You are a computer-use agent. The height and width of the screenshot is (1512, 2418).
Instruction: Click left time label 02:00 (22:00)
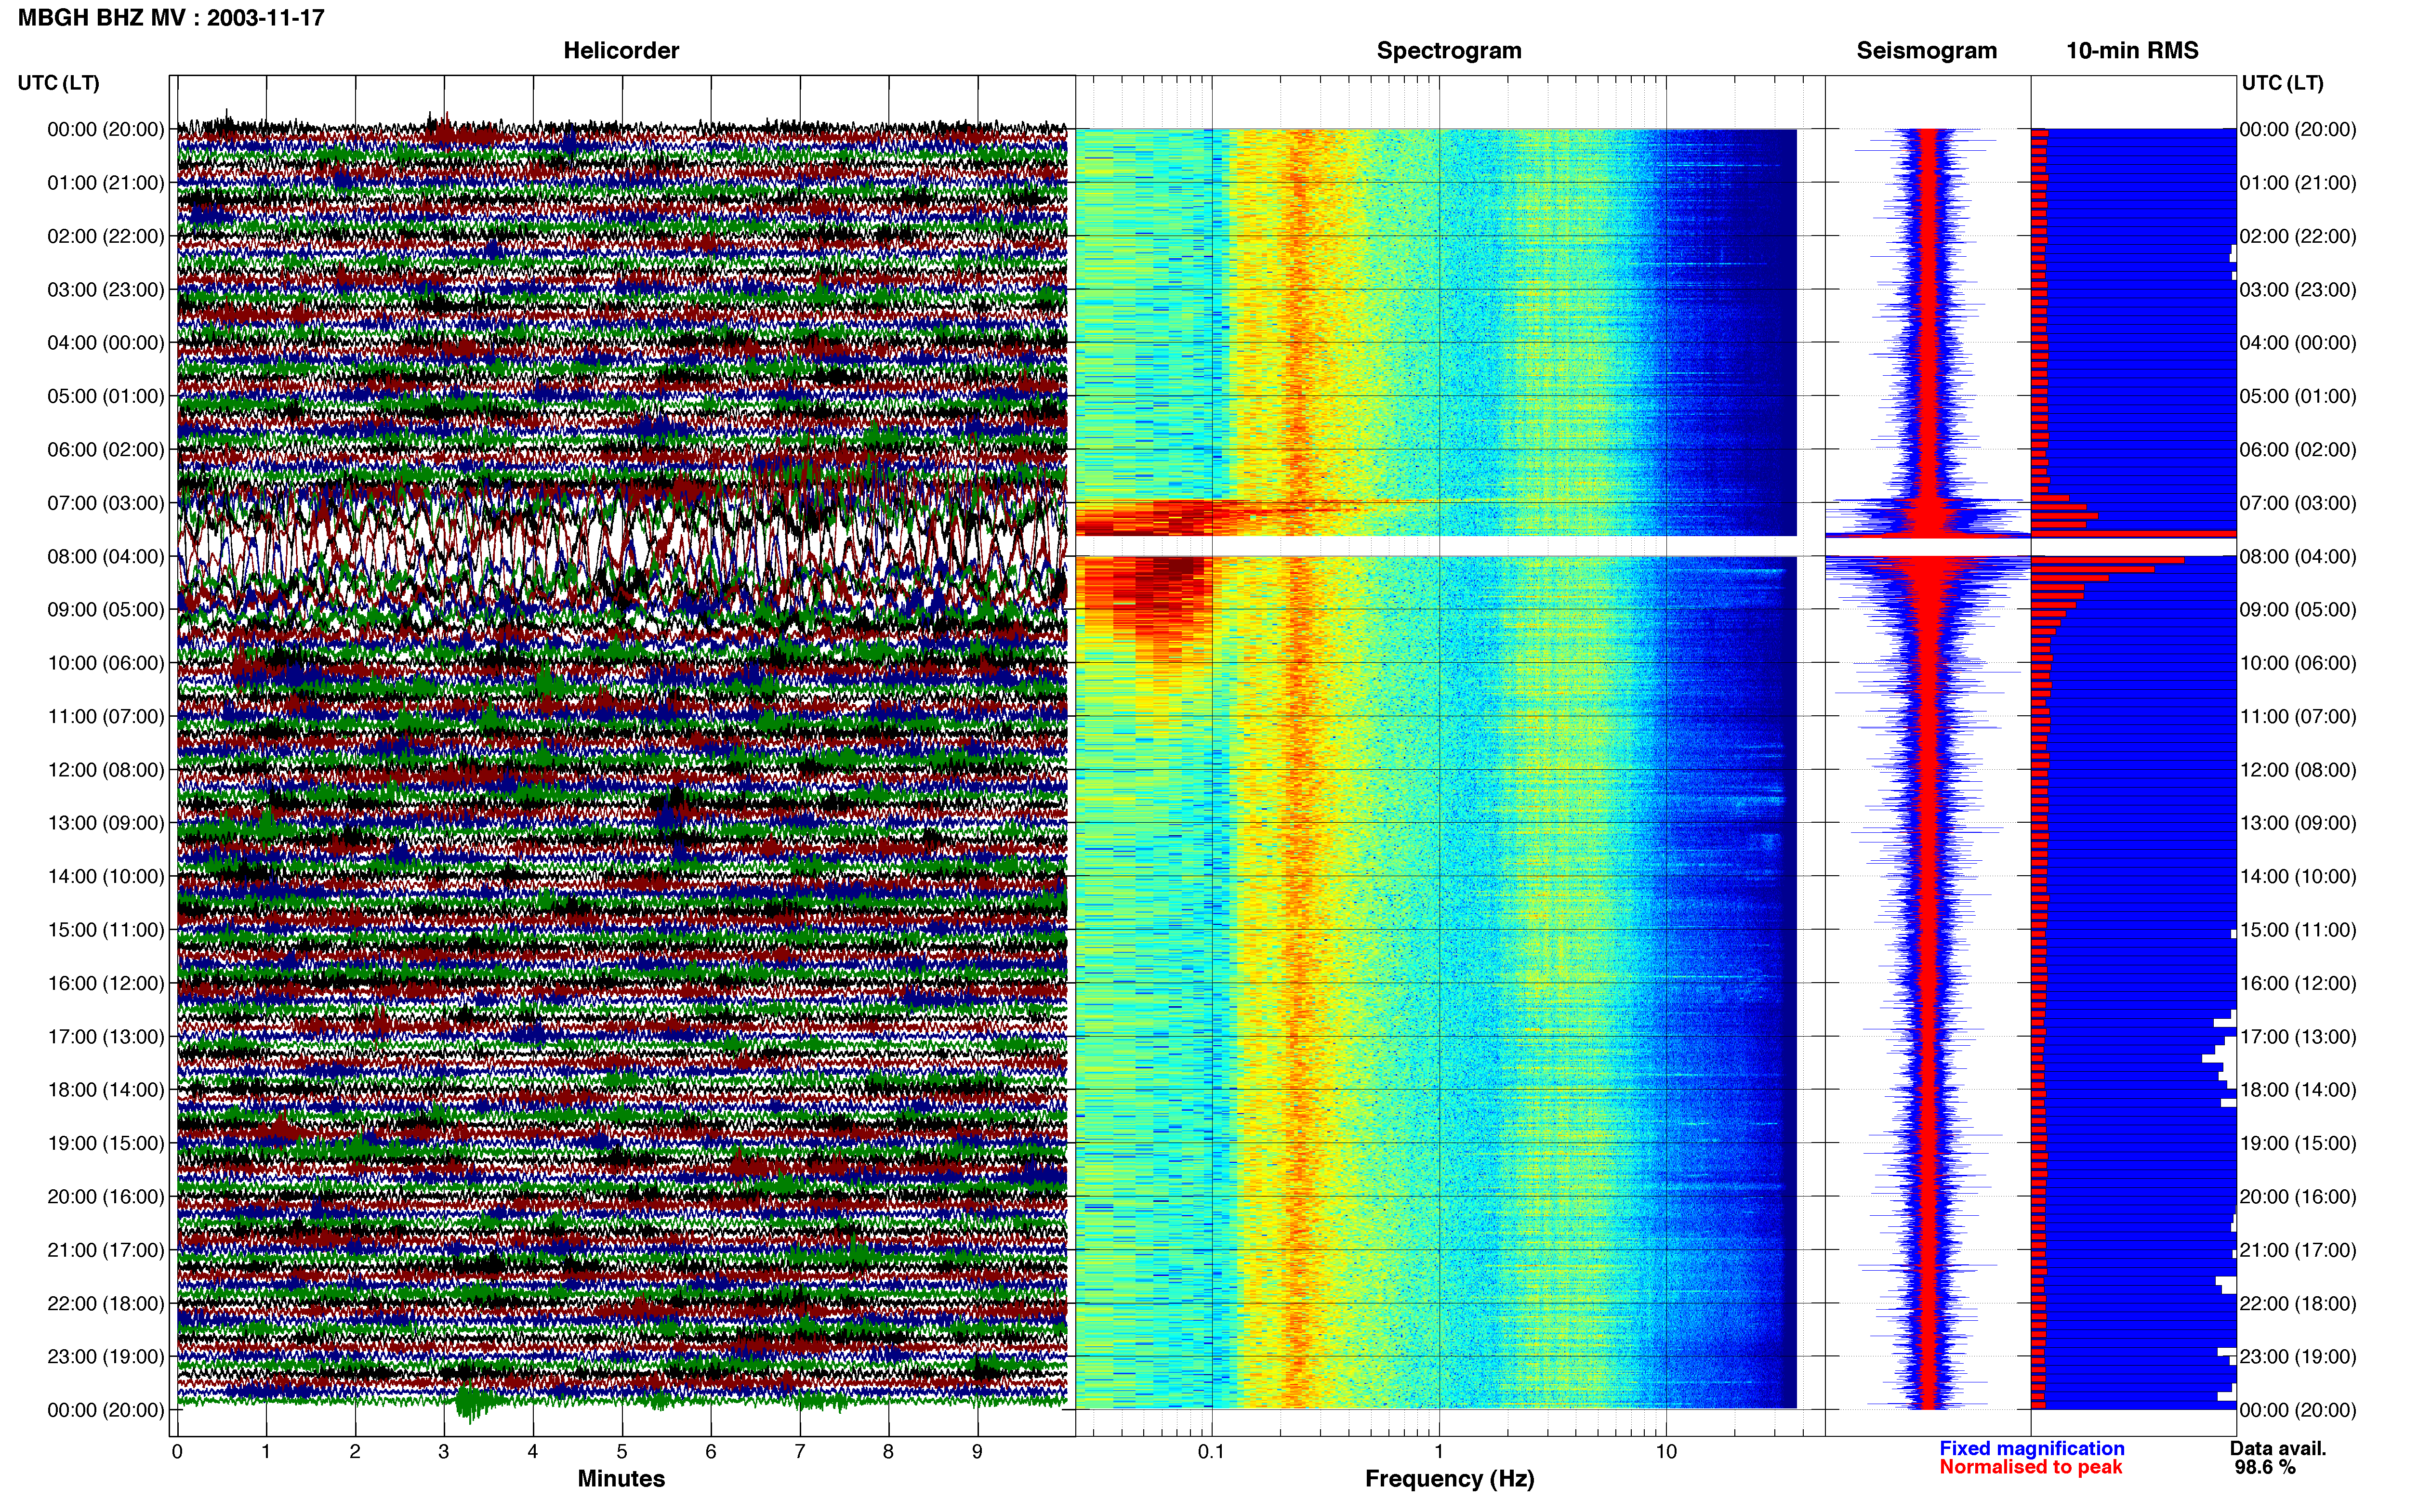click(106, 236)
